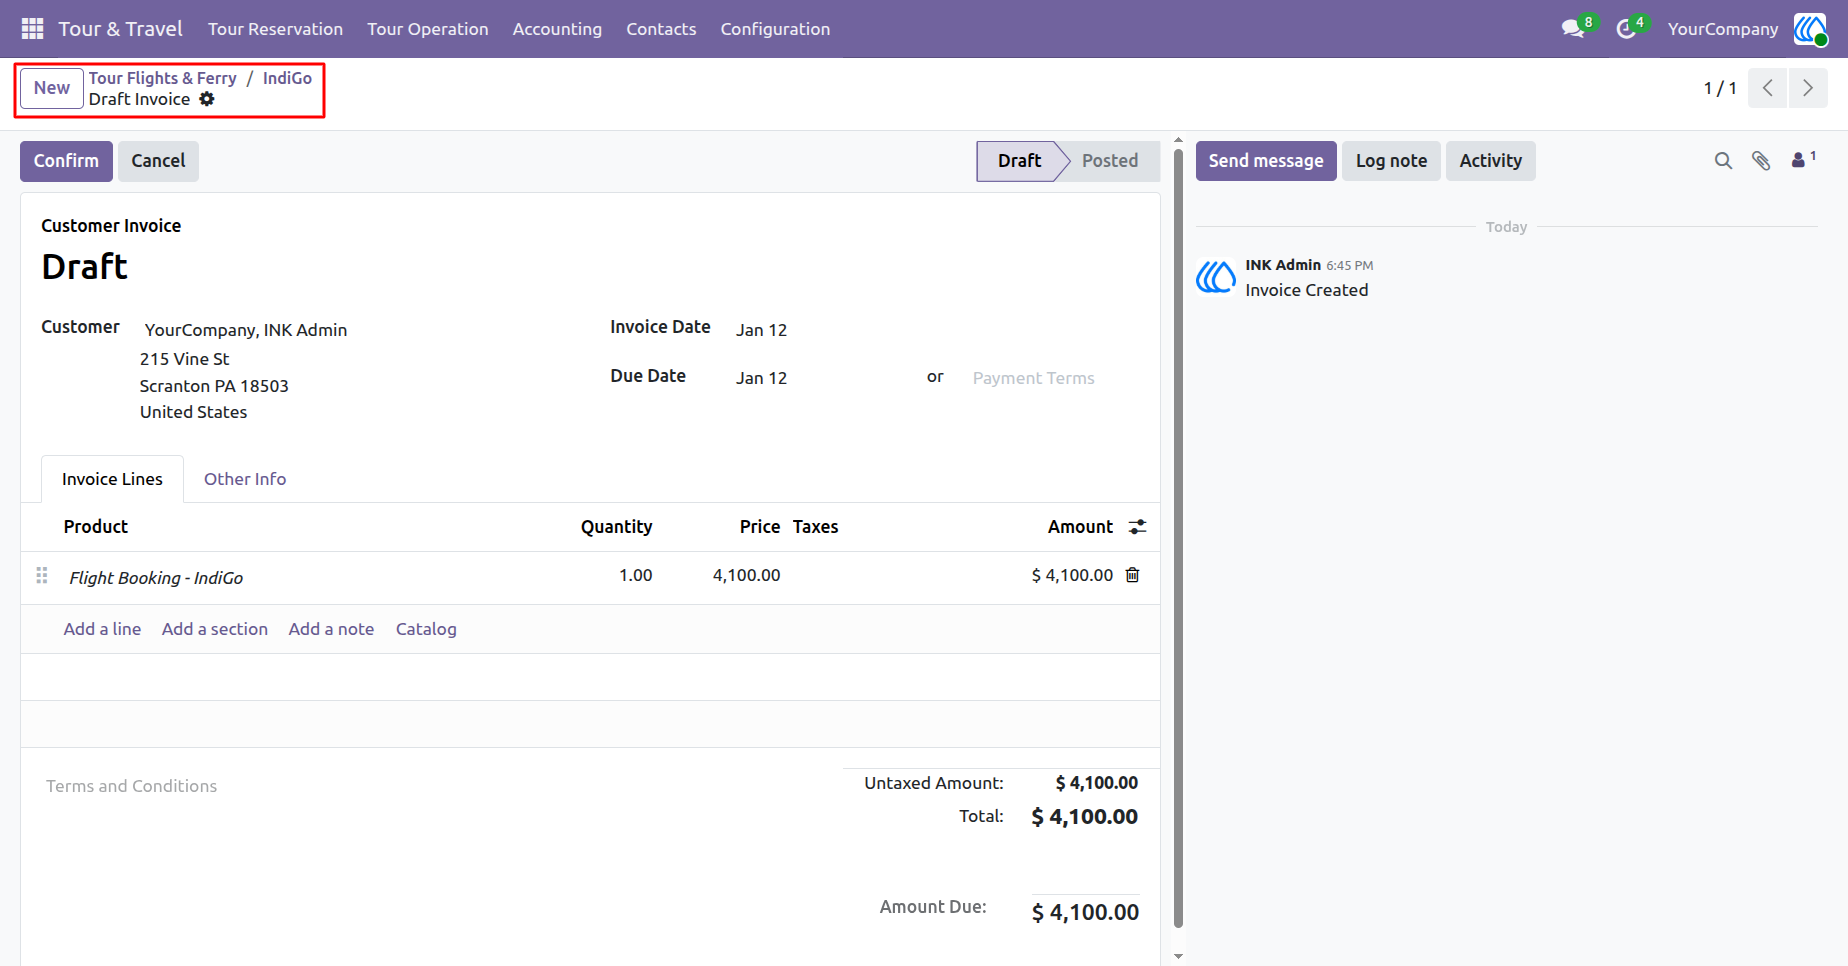Click Add a line link
Screen dimensions: 1848x966
102,629
